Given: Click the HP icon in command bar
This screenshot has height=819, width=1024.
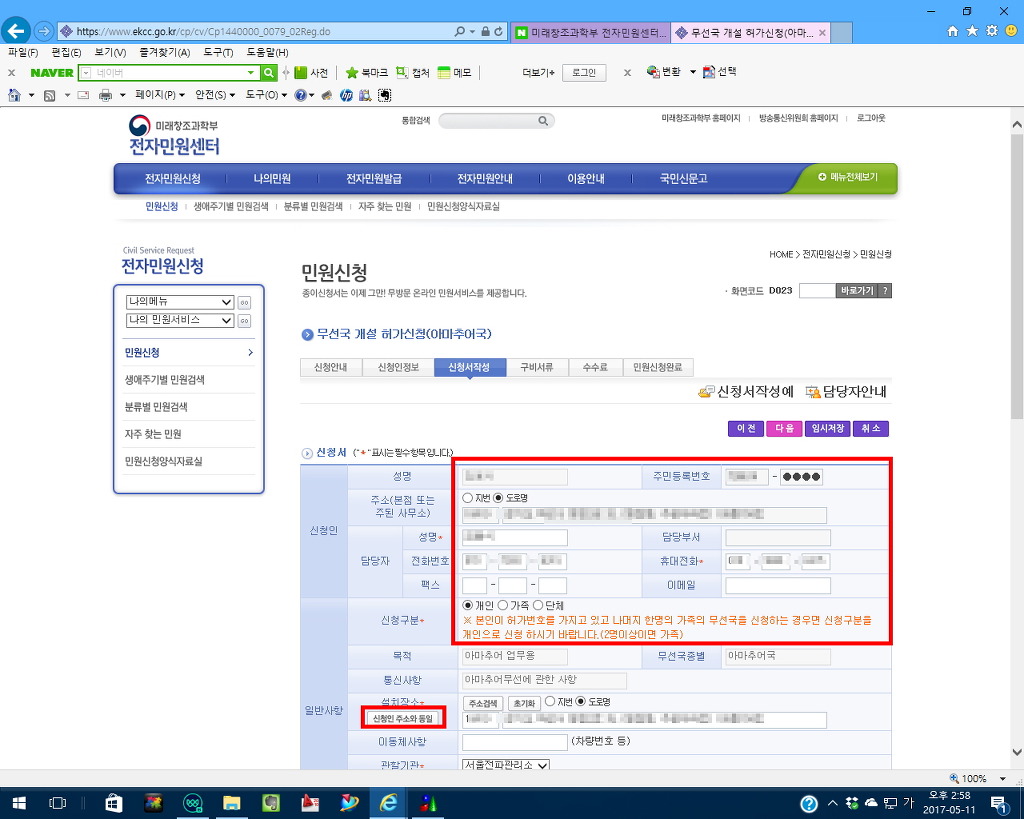Looking at the screenshot, I should click(x=346, y=95).
